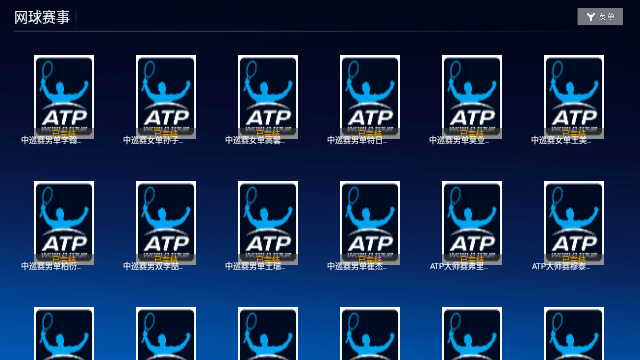Select ATP poster for 中巡赛男双李喆 match

tap(166, 223)
